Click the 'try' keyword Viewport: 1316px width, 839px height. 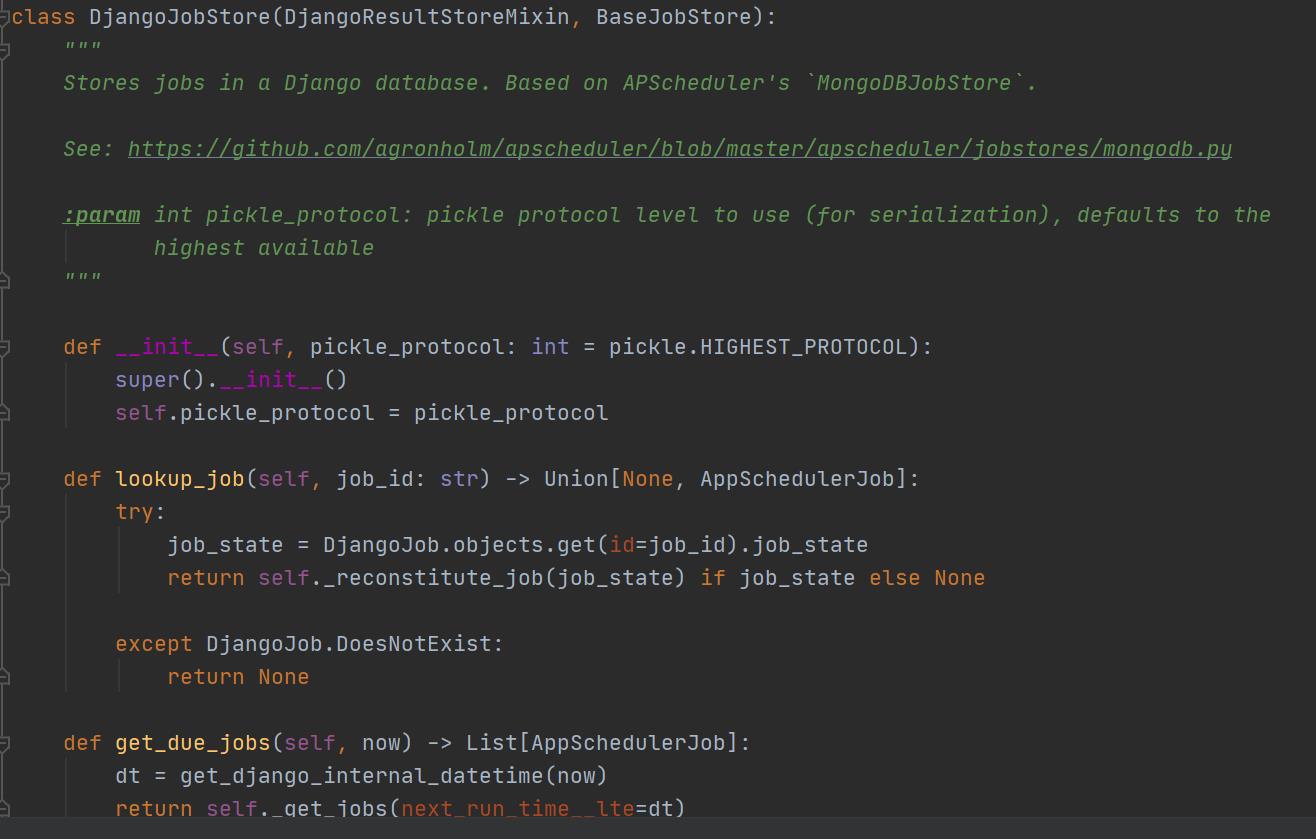pos(135,512)
